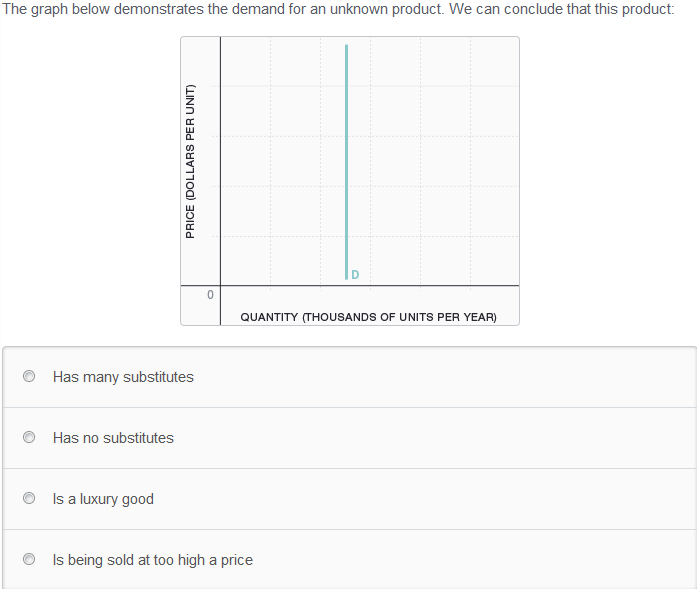Pick the 'Is being sold at too high a price' radio button
The height and width of the screenshot is (589, 697).
(x=29, y=560)
